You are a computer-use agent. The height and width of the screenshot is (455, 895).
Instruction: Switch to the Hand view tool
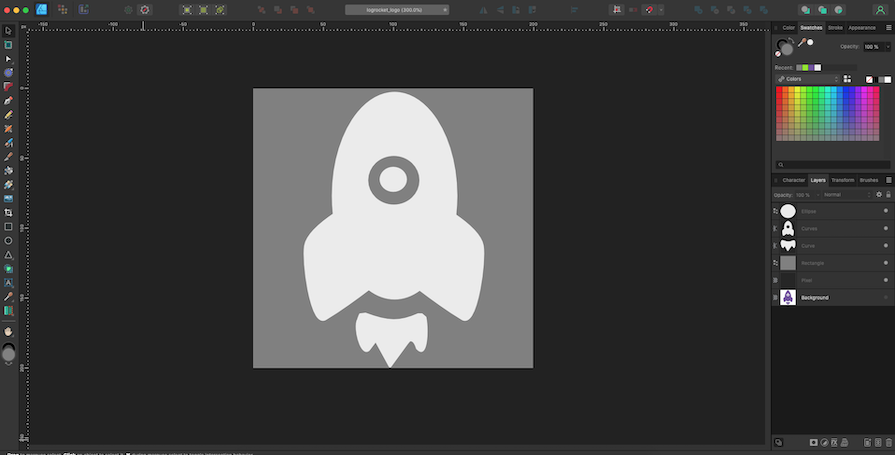pos(8,331)
